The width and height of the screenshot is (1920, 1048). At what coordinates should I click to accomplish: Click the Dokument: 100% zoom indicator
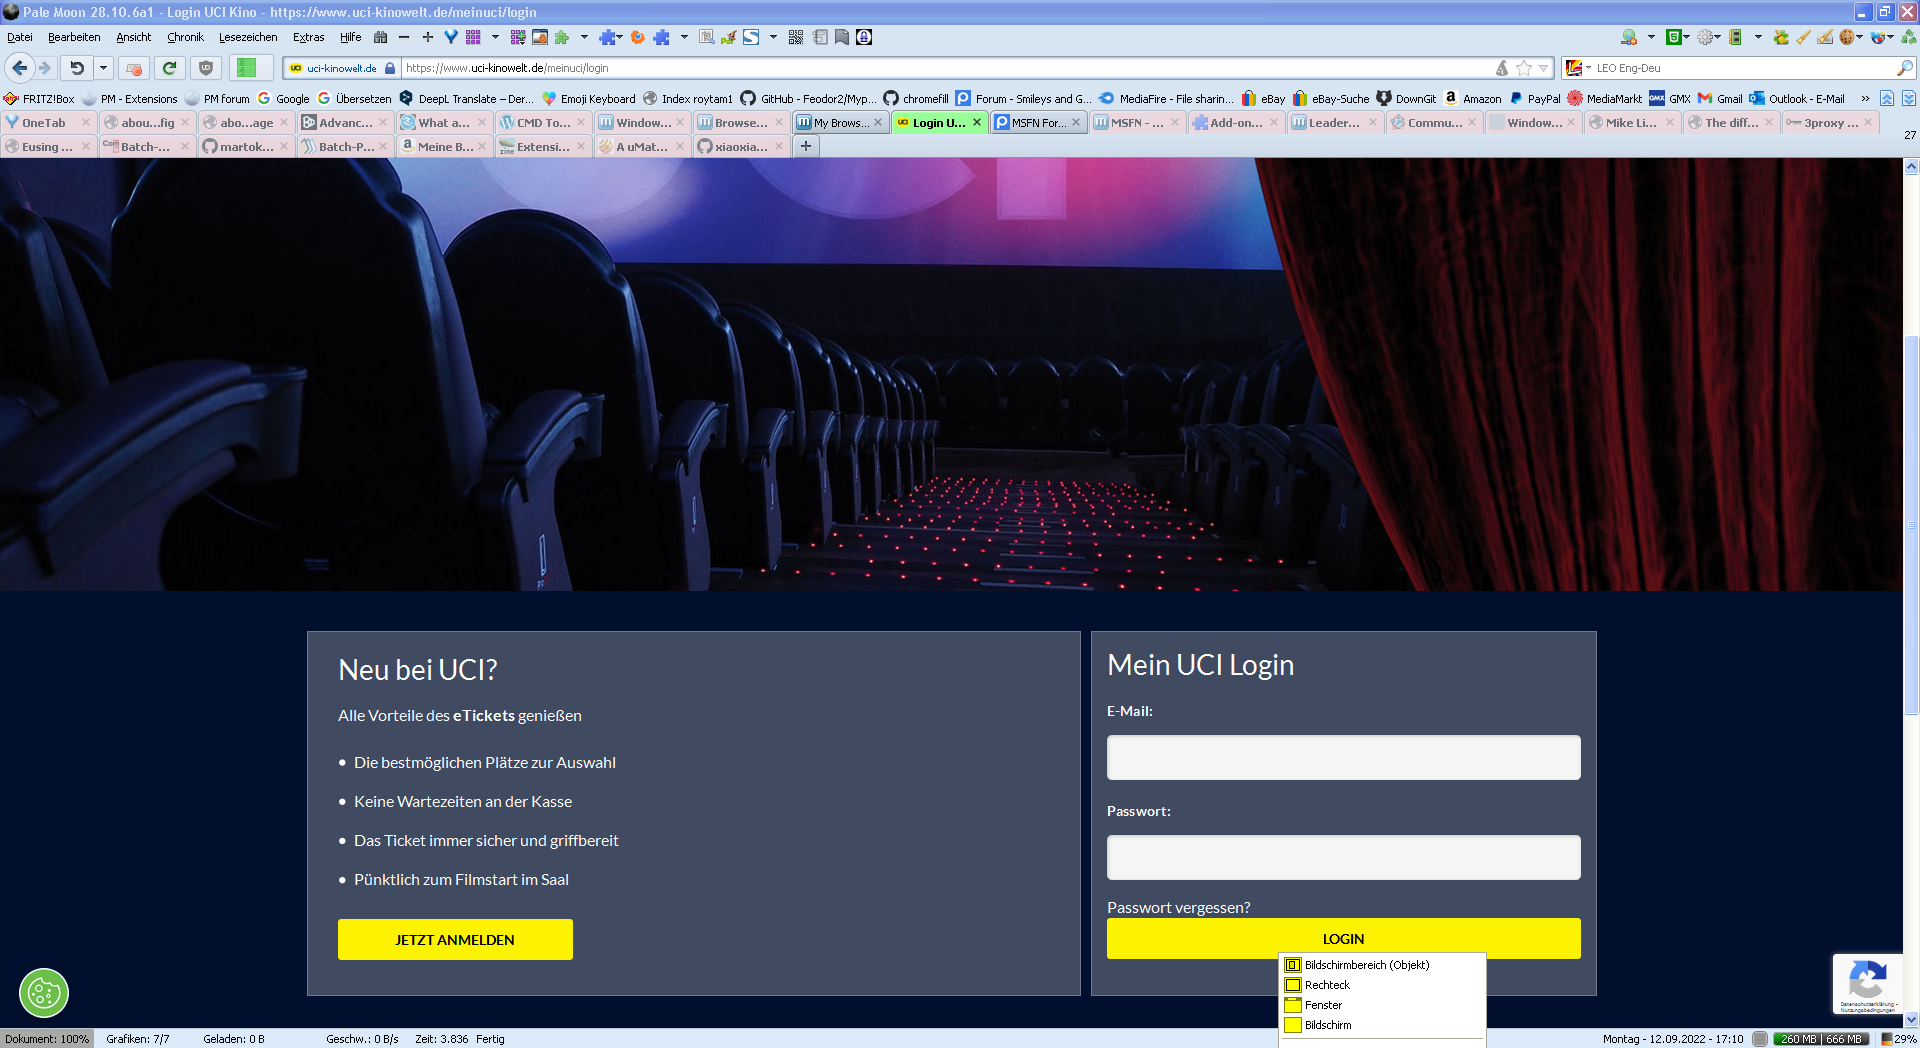[47, 1039]
